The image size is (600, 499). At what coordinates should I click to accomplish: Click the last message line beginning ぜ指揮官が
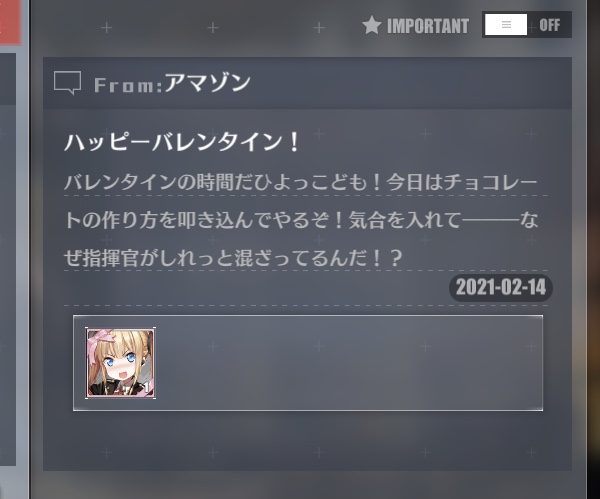point(233,258)
